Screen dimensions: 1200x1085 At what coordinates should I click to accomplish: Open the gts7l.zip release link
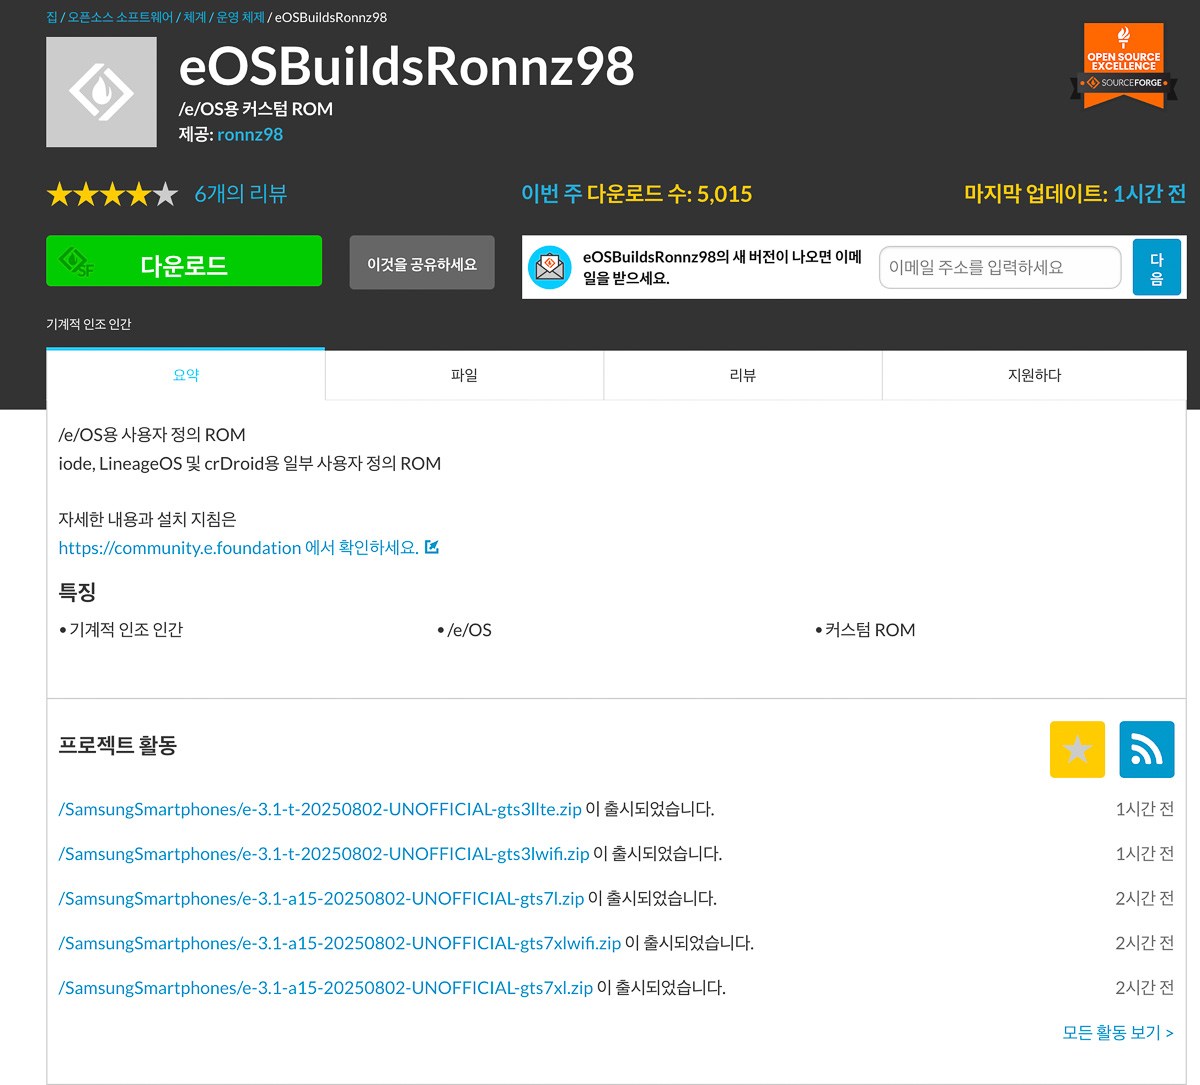click(x=321, y=898)
